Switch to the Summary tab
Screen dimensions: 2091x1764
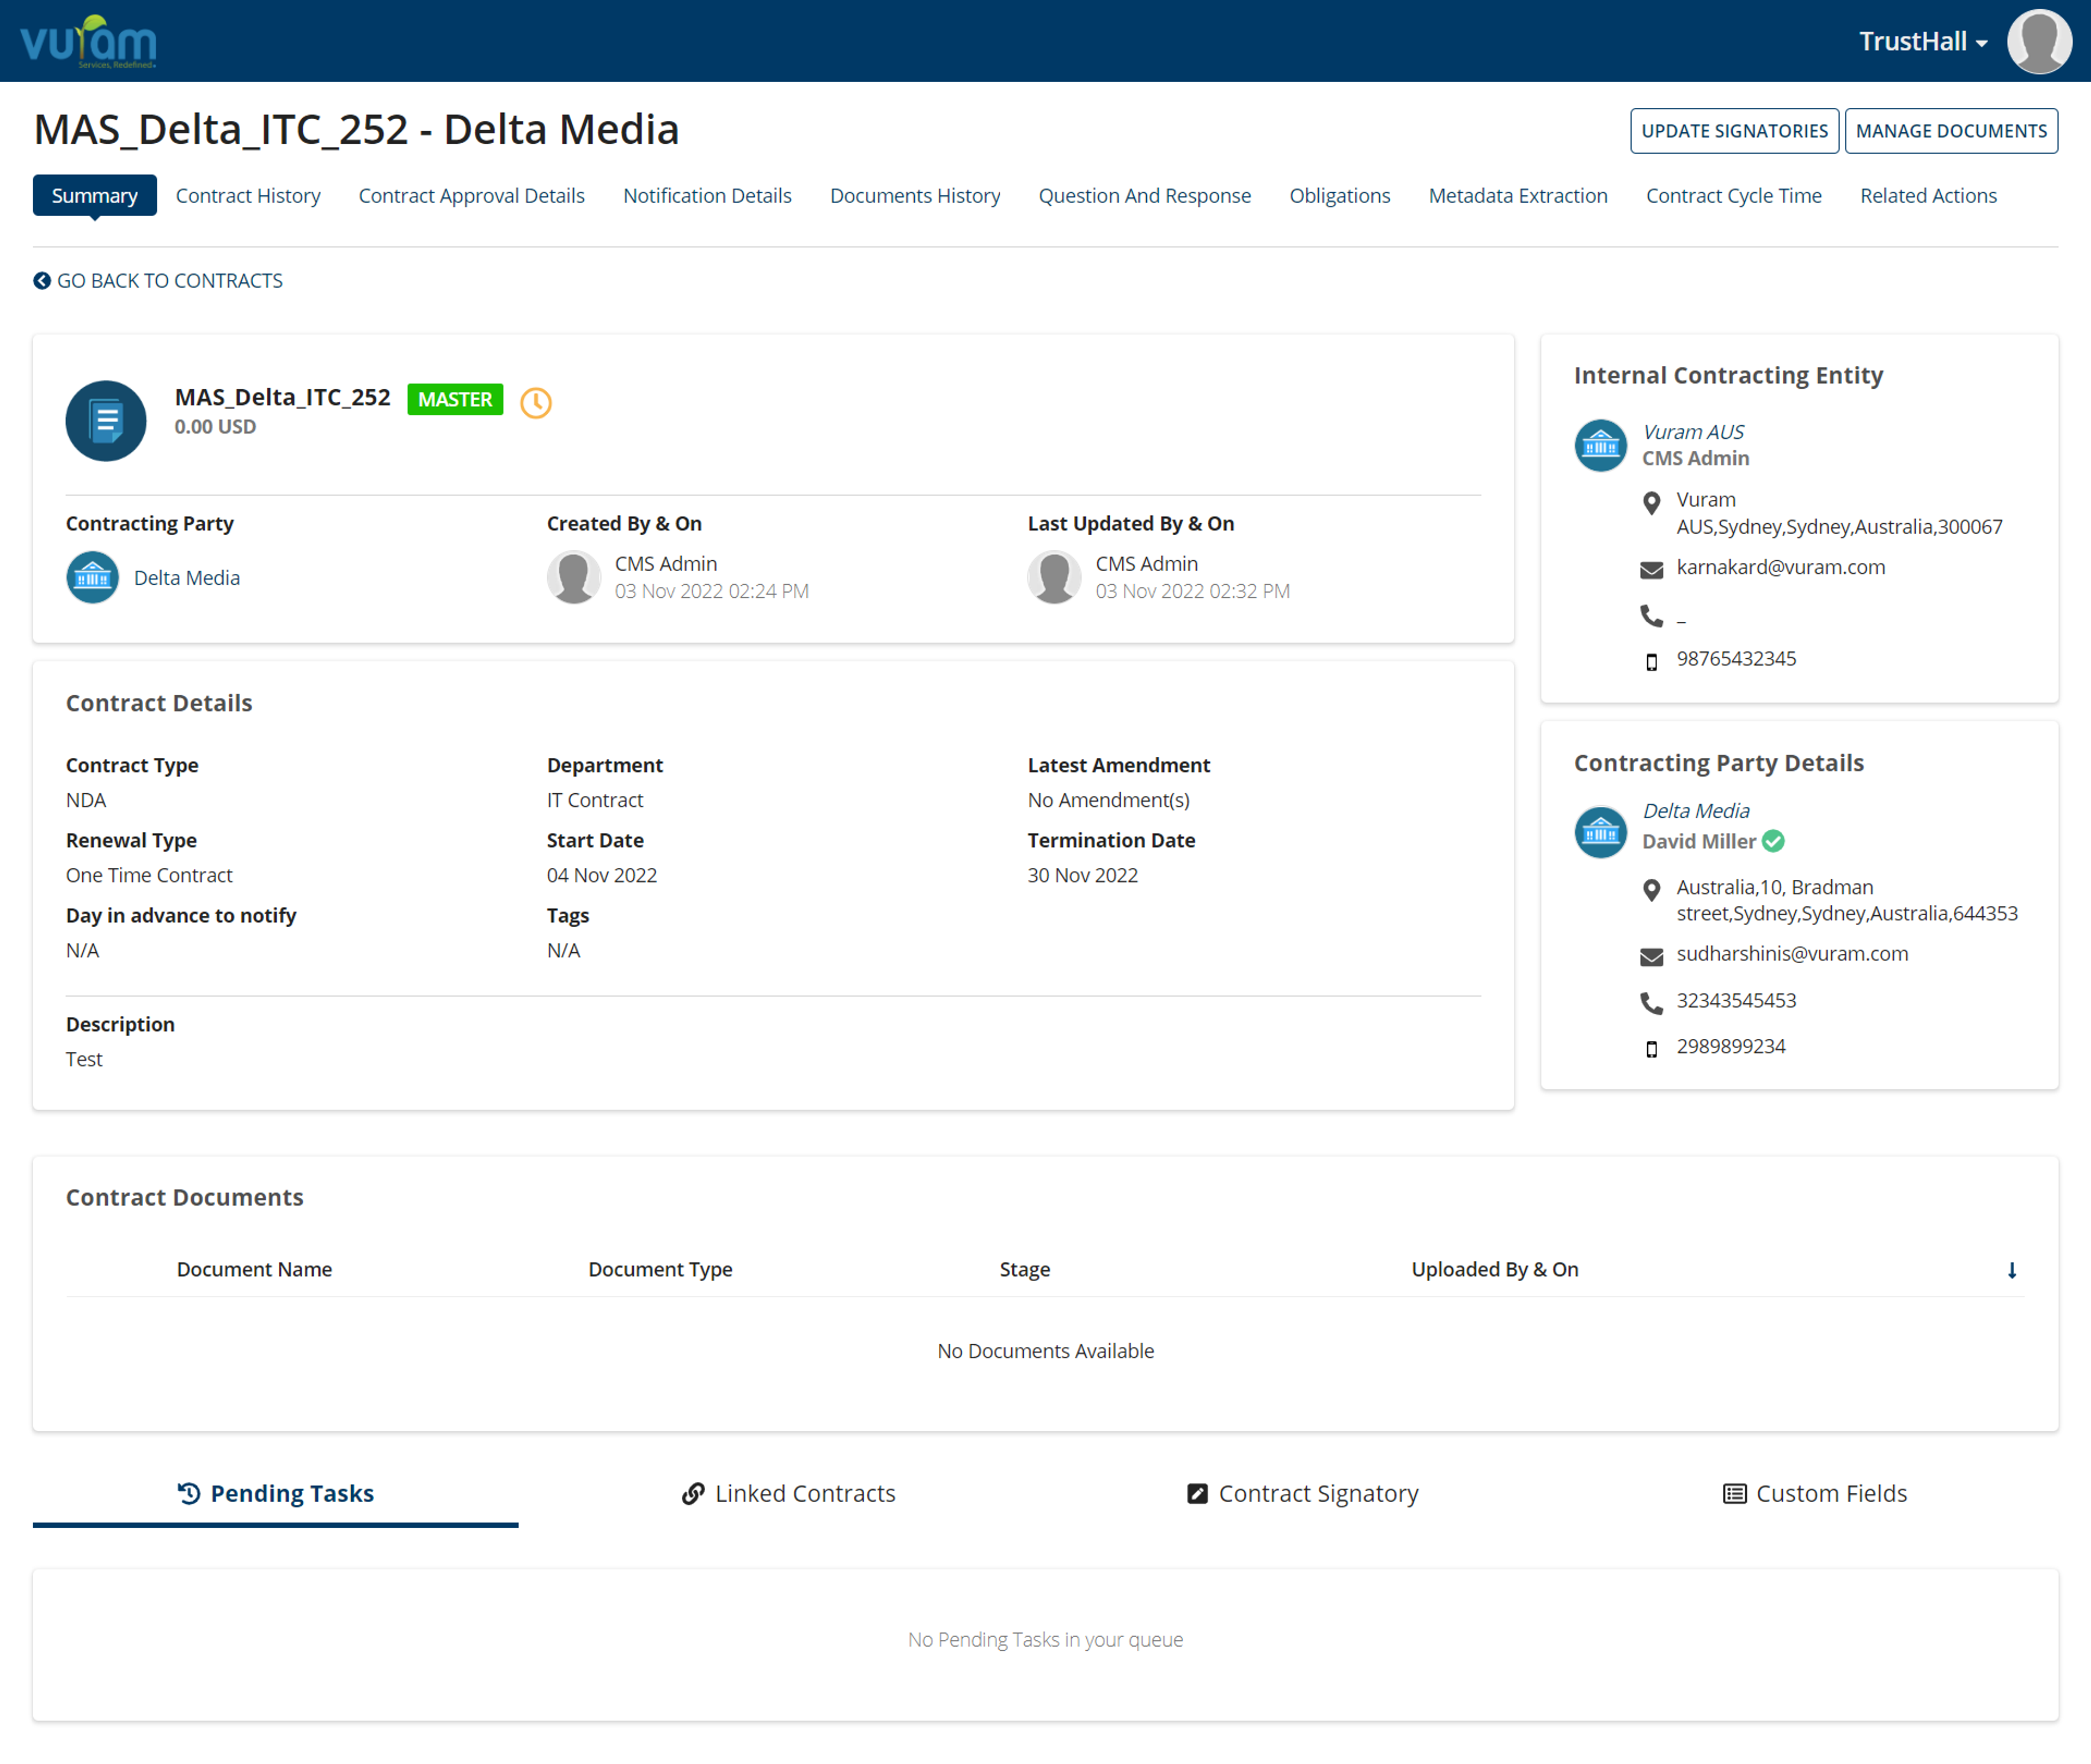coord(95,195)
